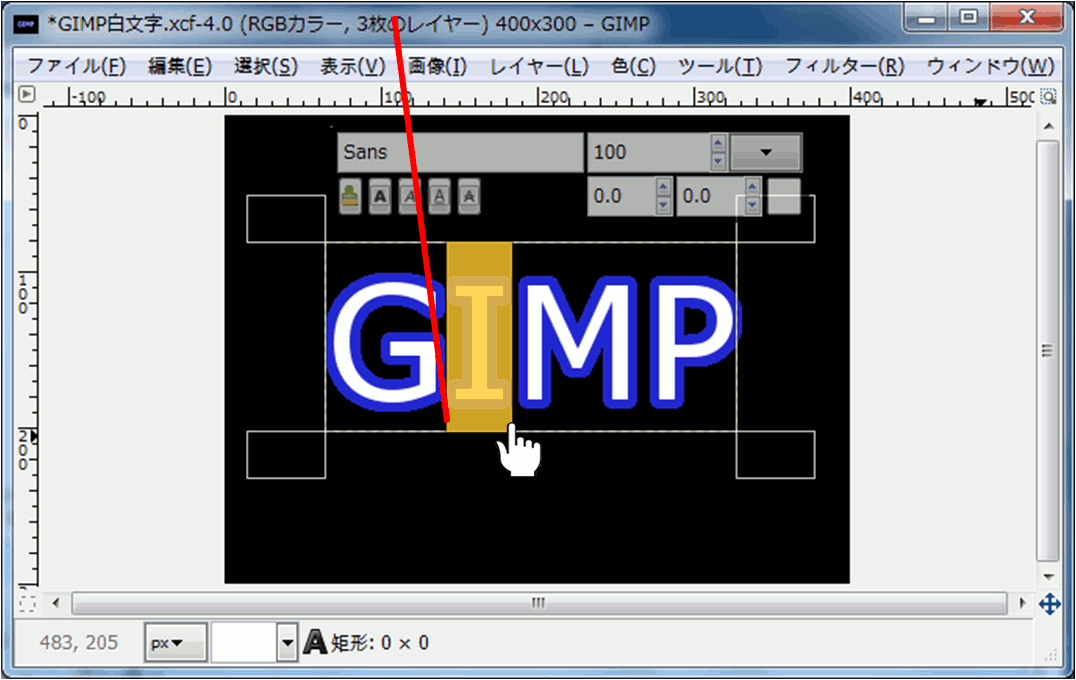Click the text color swatch
This screenshot has height=680, width=1076.
click(x=784, y=196)
